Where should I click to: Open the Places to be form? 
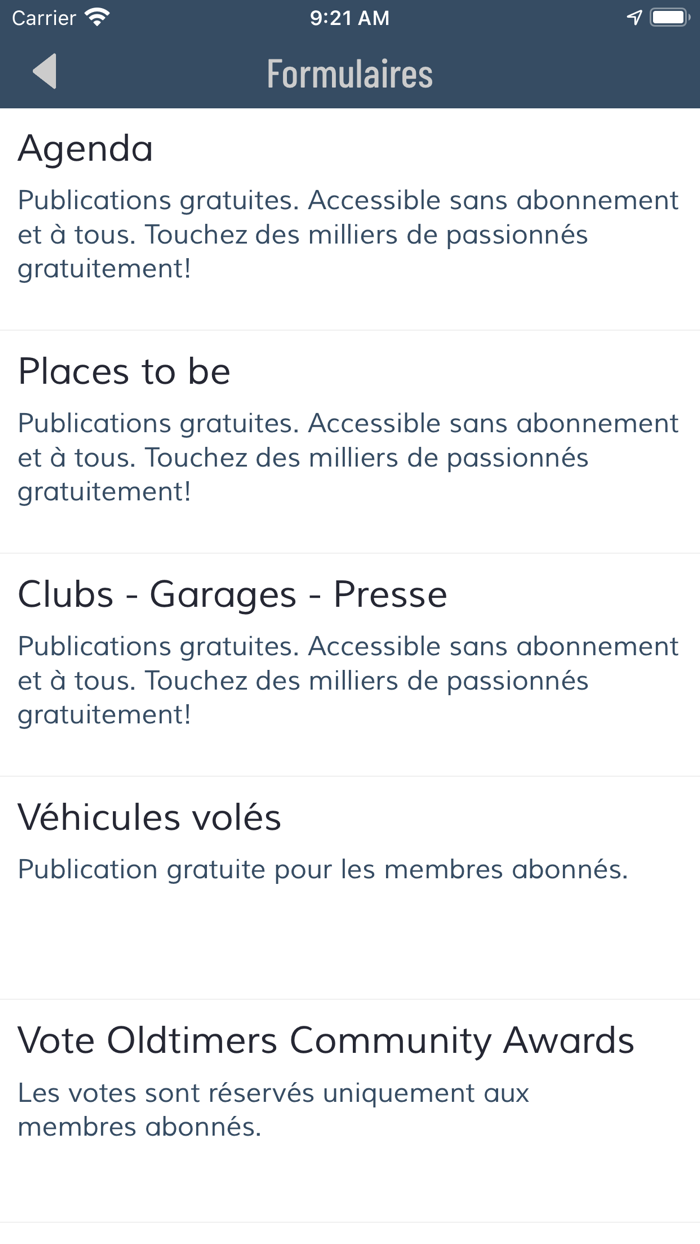pyautogui.click(x=124, y=372)
